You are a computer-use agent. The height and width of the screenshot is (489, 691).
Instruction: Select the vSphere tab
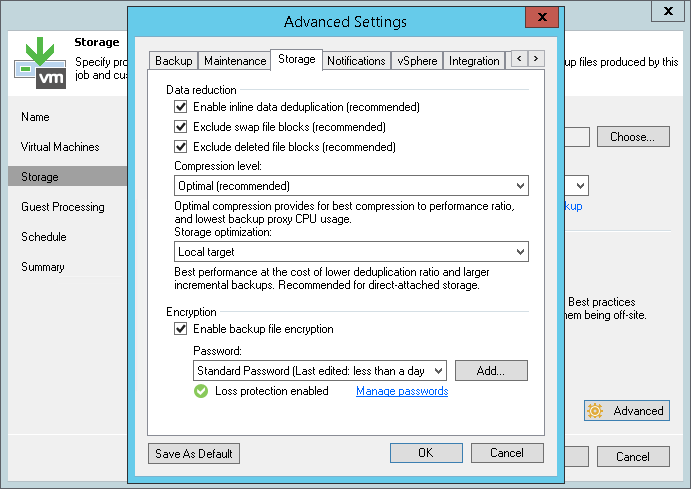click(x=416, y=61)
